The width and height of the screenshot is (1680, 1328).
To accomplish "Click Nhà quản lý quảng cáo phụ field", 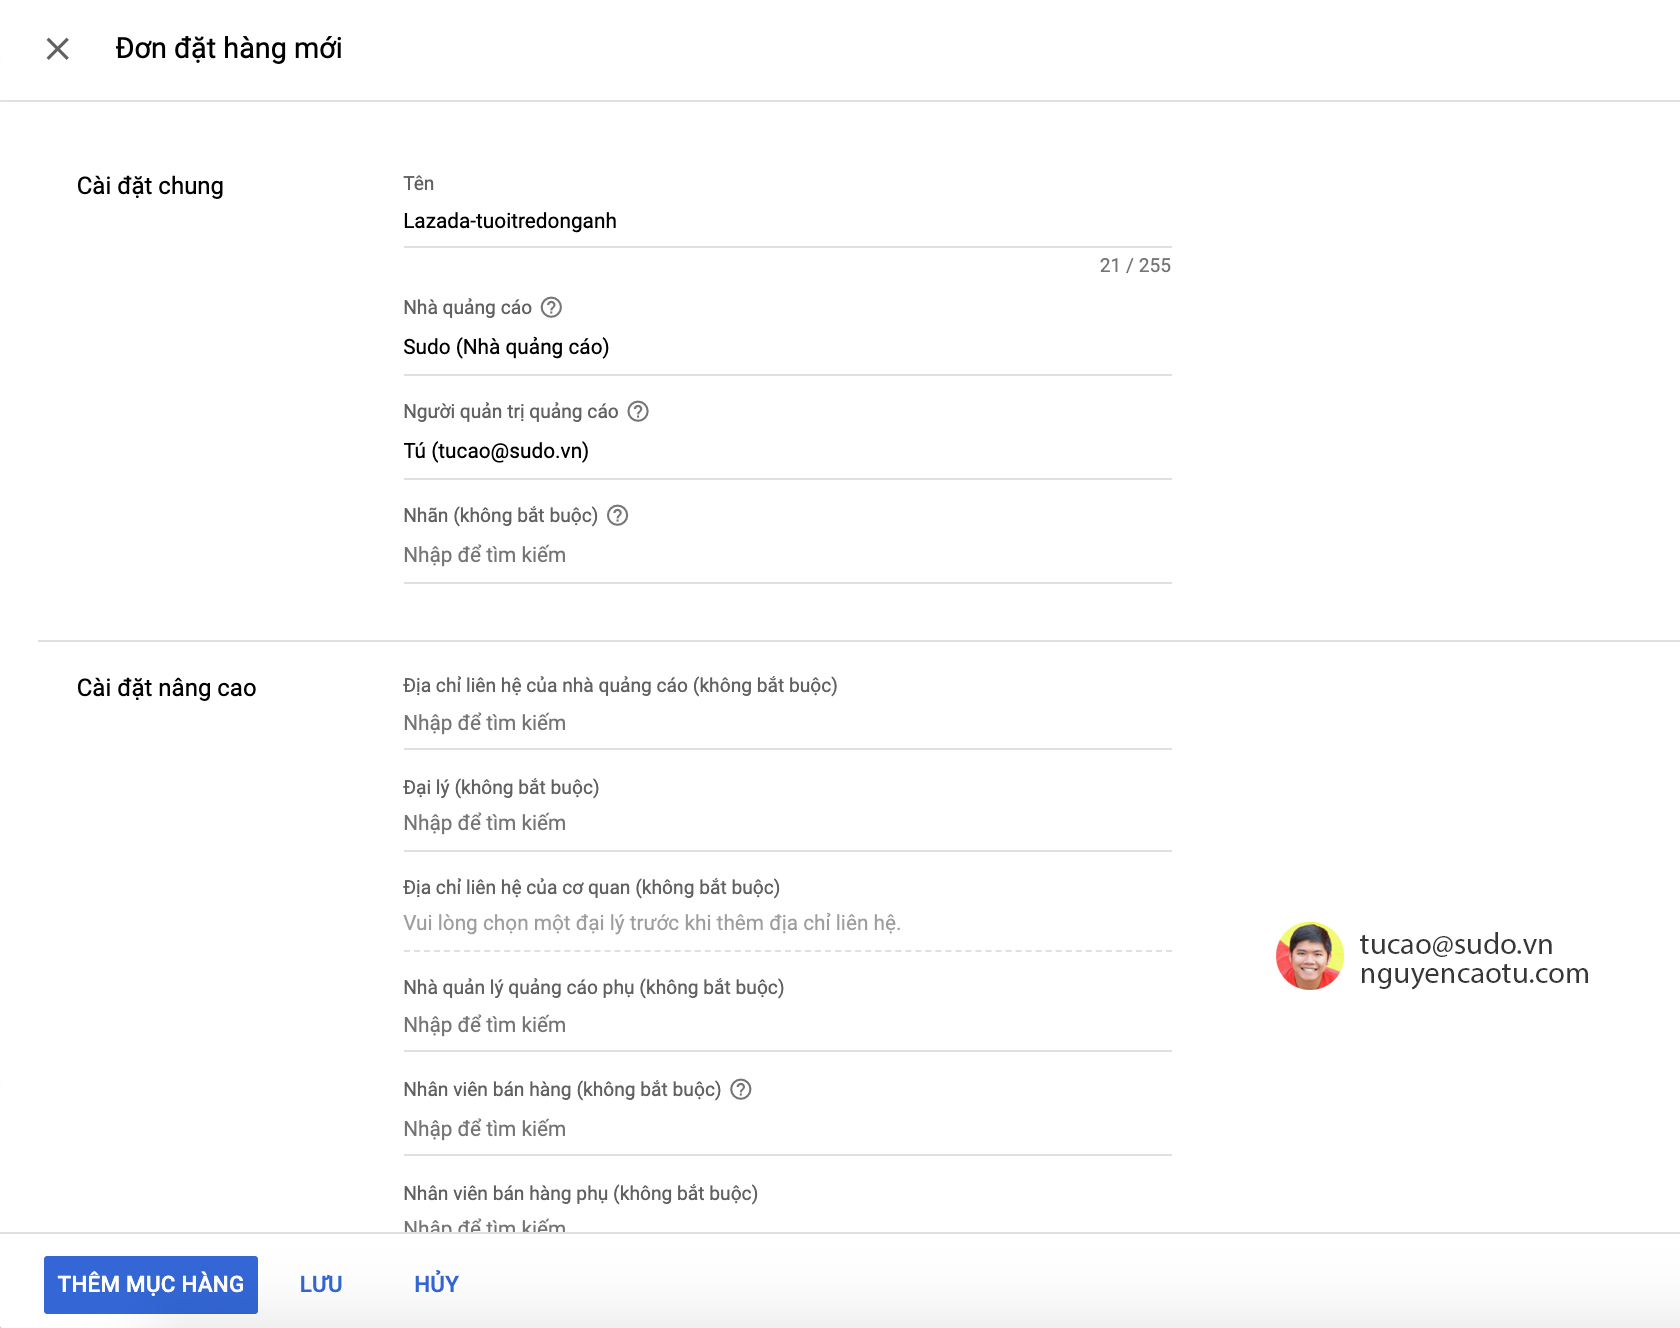I will pyautogui.click(x=786, y=1026).
